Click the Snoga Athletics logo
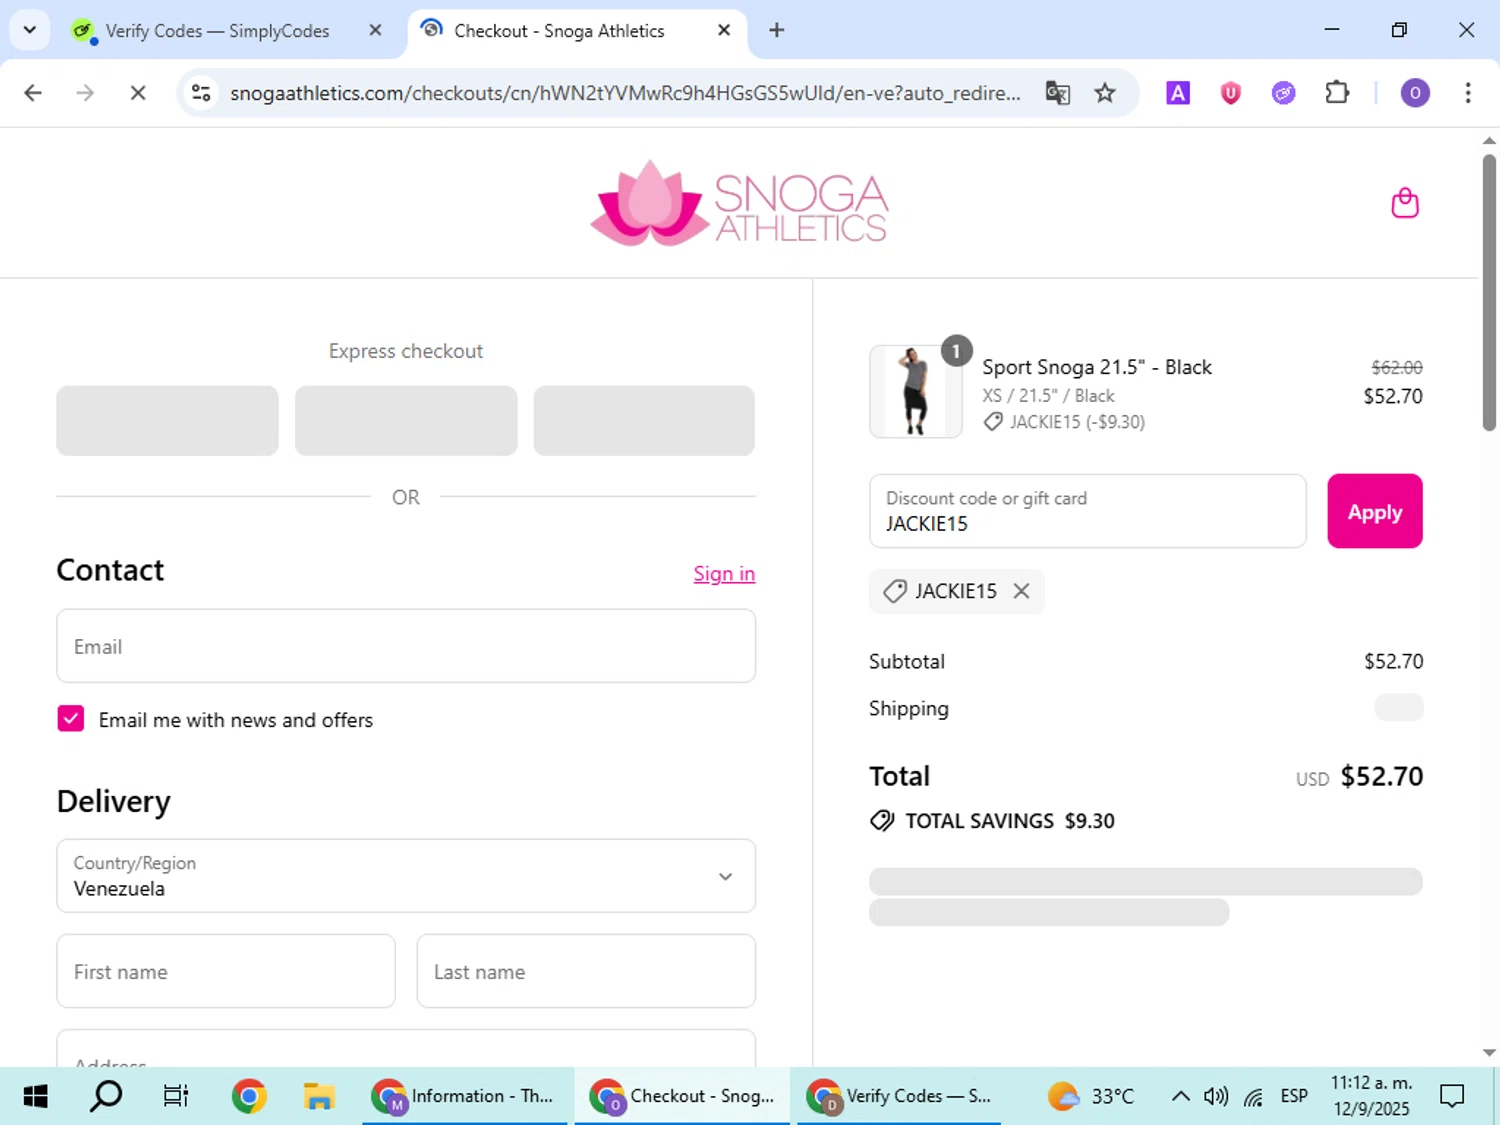Image resolution: width=1500 pixels, height=1125 pixels. (739, 203)
